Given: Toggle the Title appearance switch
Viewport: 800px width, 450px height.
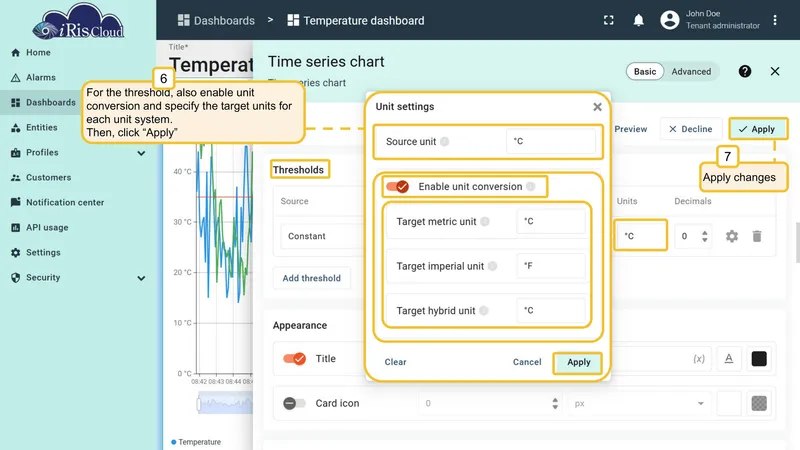Looking at the screenshot, I should [x=294, y=359].
